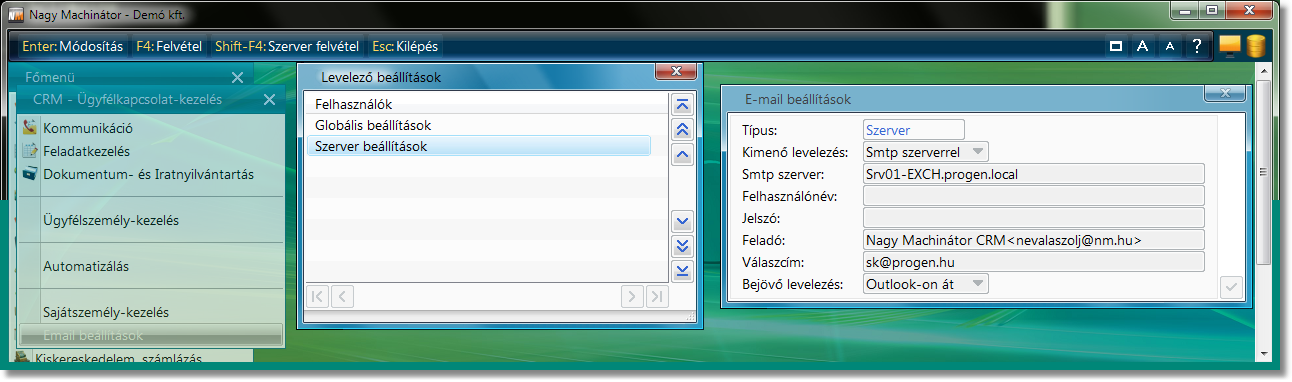Click the gold database cylinder icon

tap(1256, 46)
